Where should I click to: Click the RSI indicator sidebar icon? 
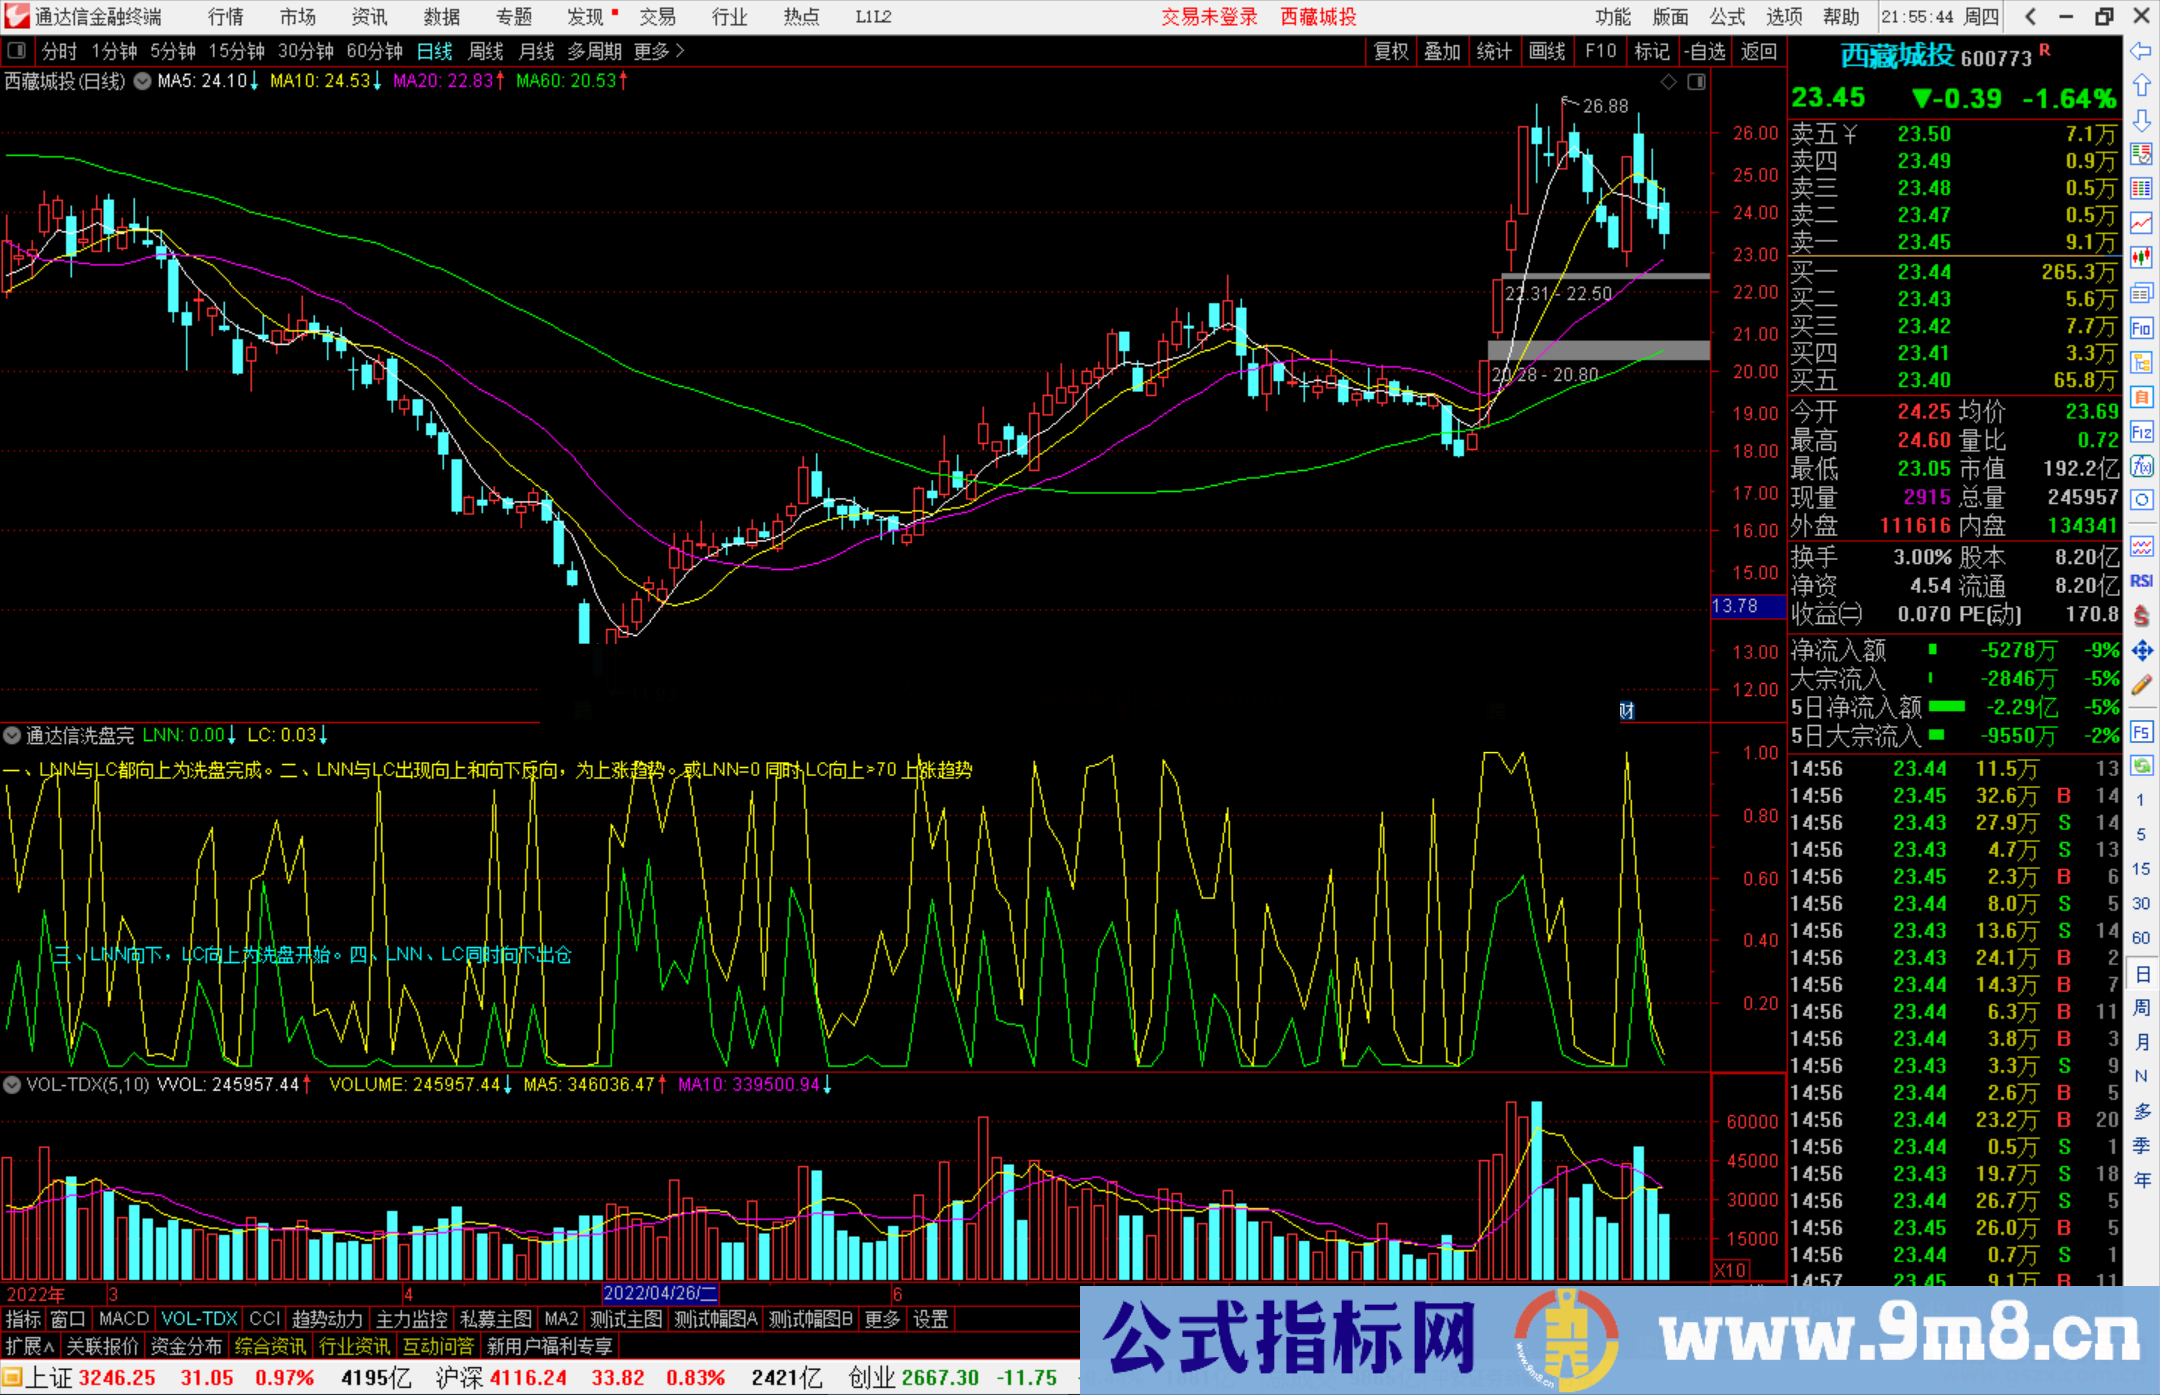[2141, 581]
